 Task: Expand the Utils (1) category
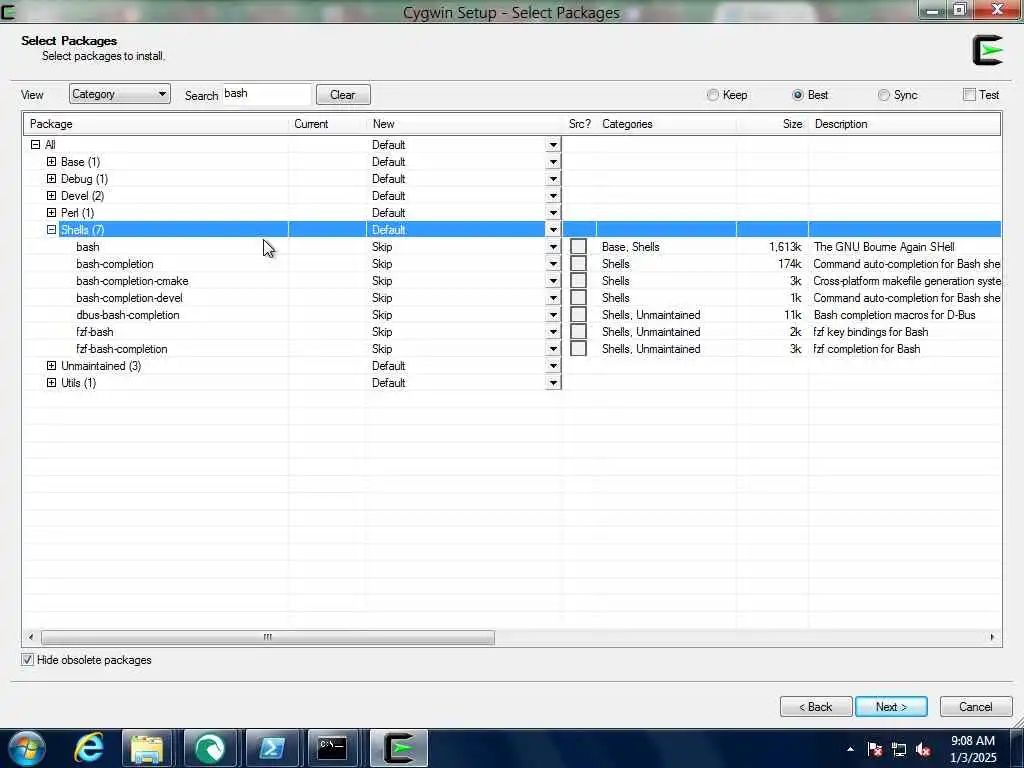(52, 383)
